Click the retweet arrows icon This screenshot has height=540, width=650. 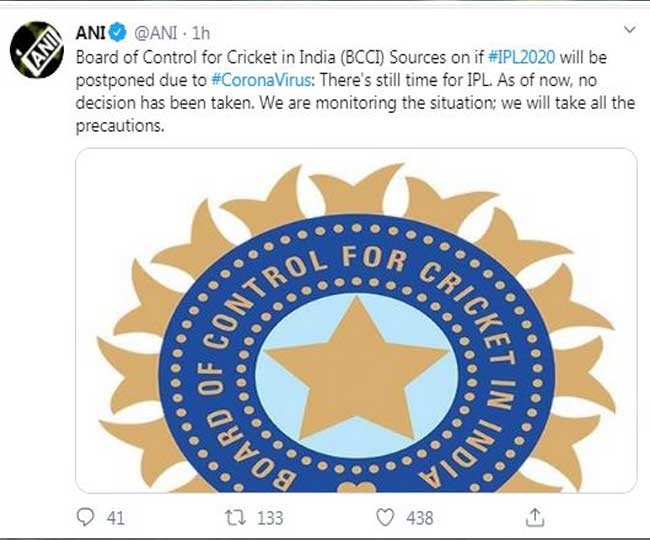pyautogui.click(x=235, y=518)
